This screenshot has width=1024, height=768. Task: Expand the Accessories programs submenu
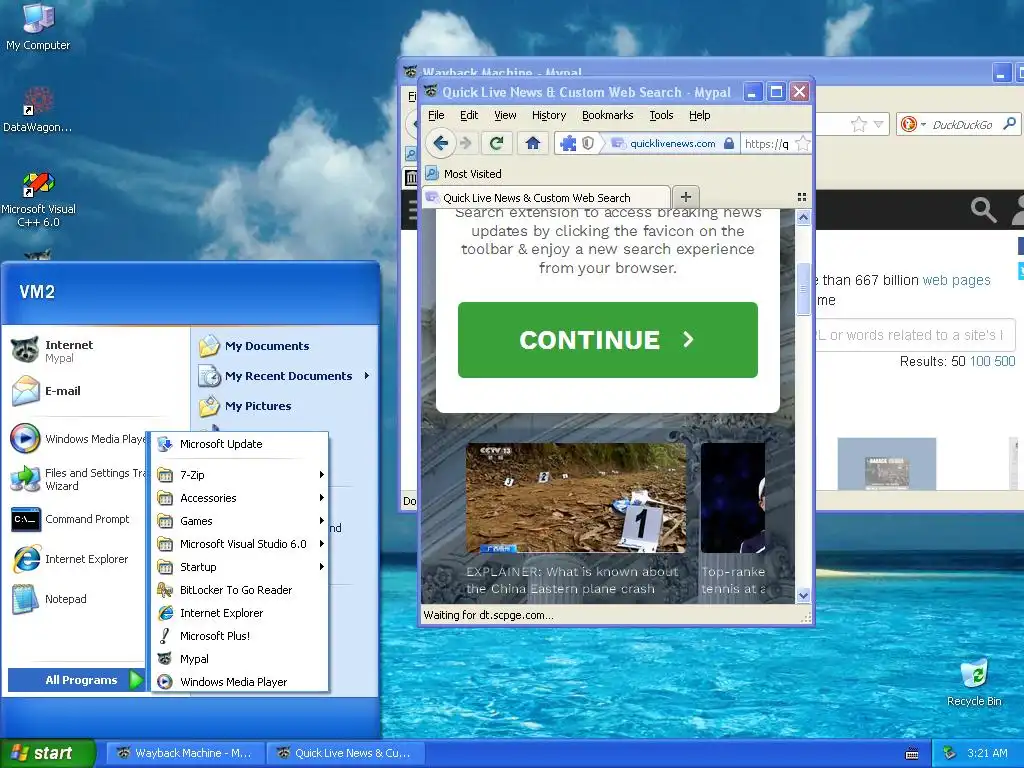(240, 498)
